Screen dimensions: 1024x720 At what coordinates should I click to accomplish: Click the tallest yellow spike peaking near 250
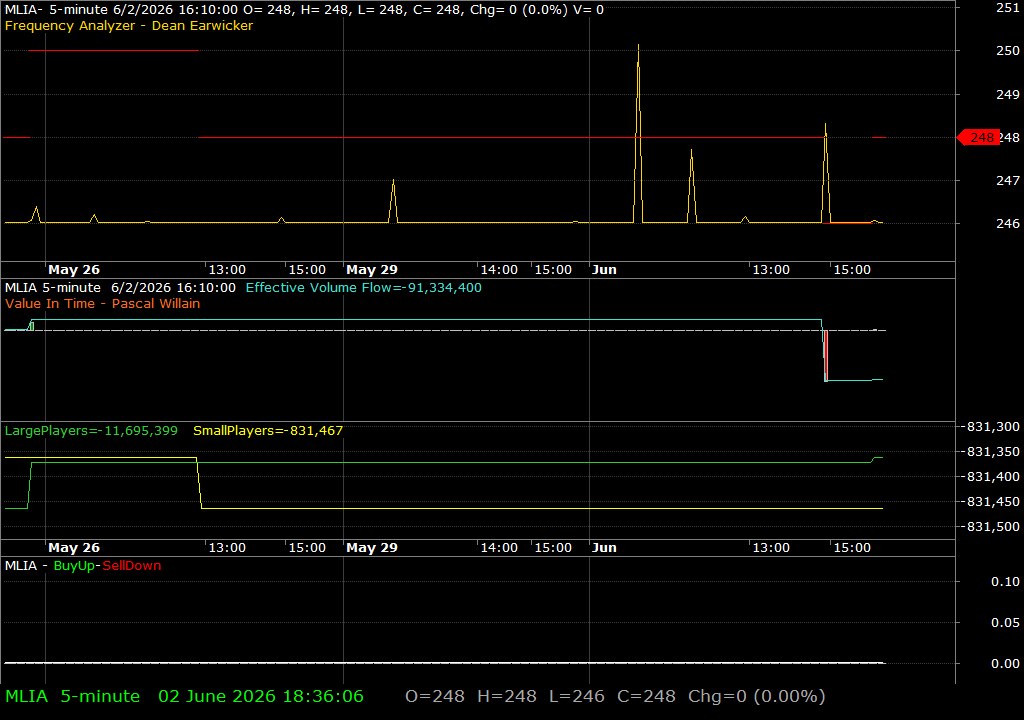coord(638,134)
